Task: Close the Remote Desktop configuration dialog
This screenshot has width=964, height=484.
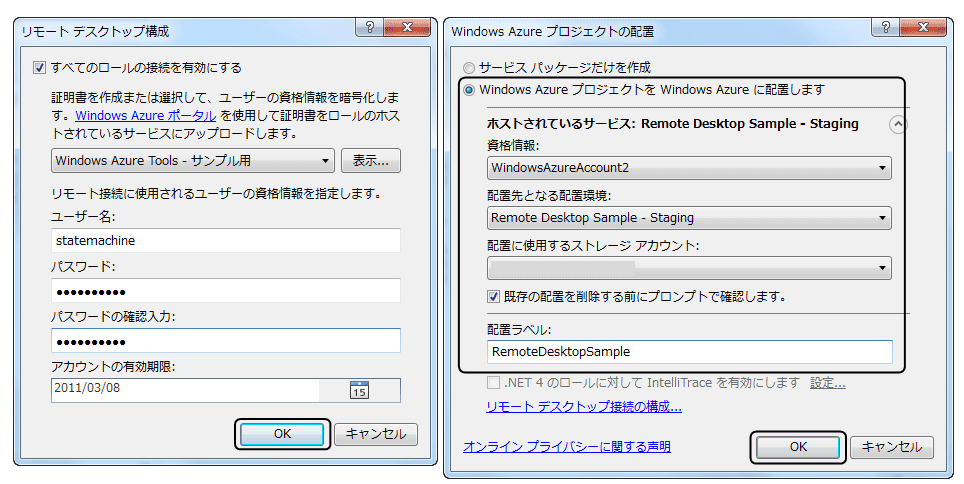Action: point(407,27)
